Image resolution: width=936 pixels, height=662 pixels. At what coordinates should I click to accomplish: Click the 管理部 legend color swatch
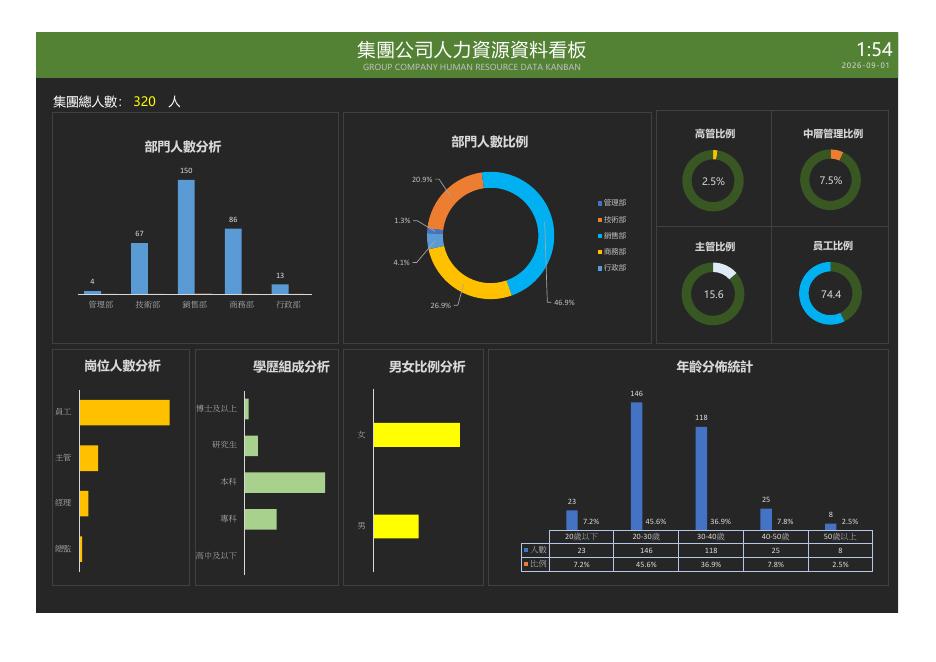(x=600, y=204)
